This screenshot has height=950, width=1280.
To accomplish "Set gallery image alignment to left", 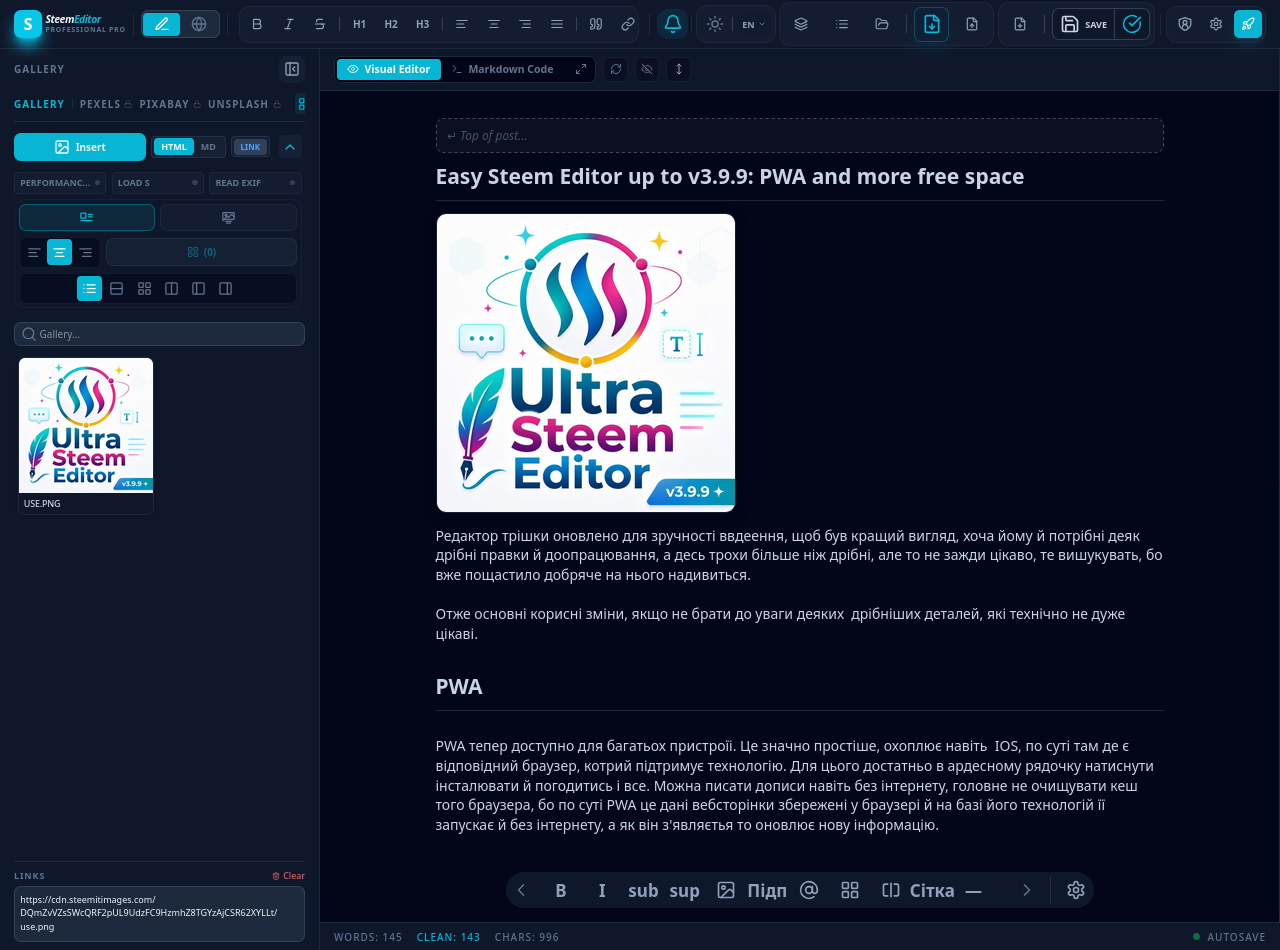I will click(x=34, y=252).
